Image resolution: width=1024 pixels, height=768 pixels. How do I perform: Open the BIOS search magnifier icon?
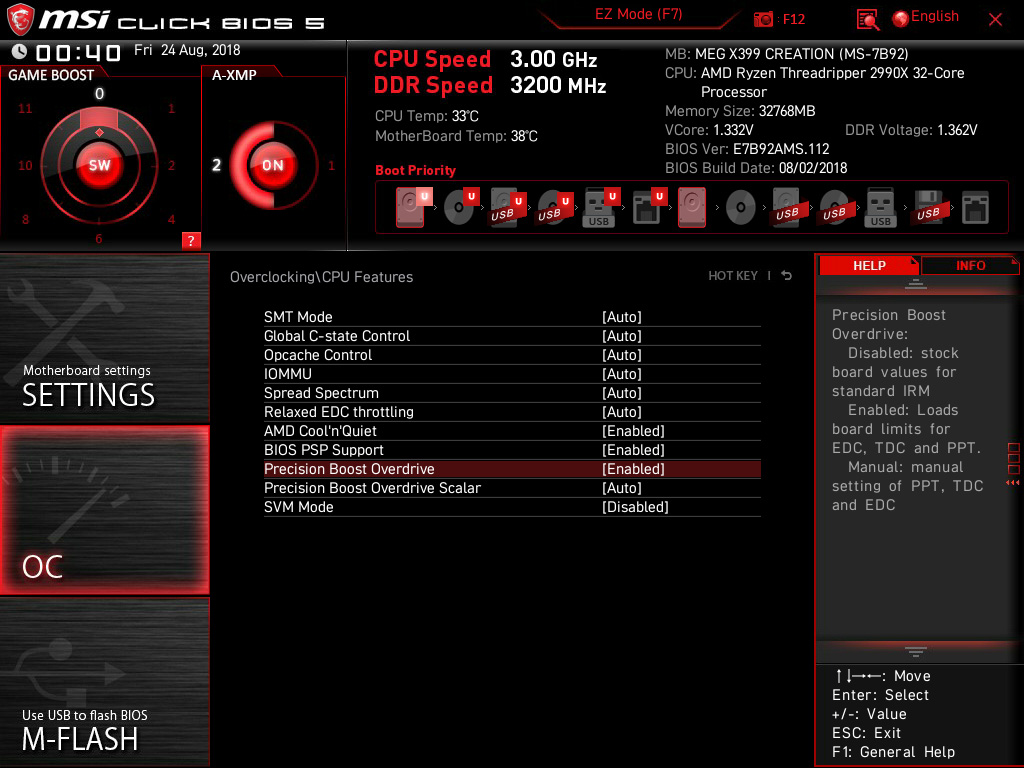[867, 20]
